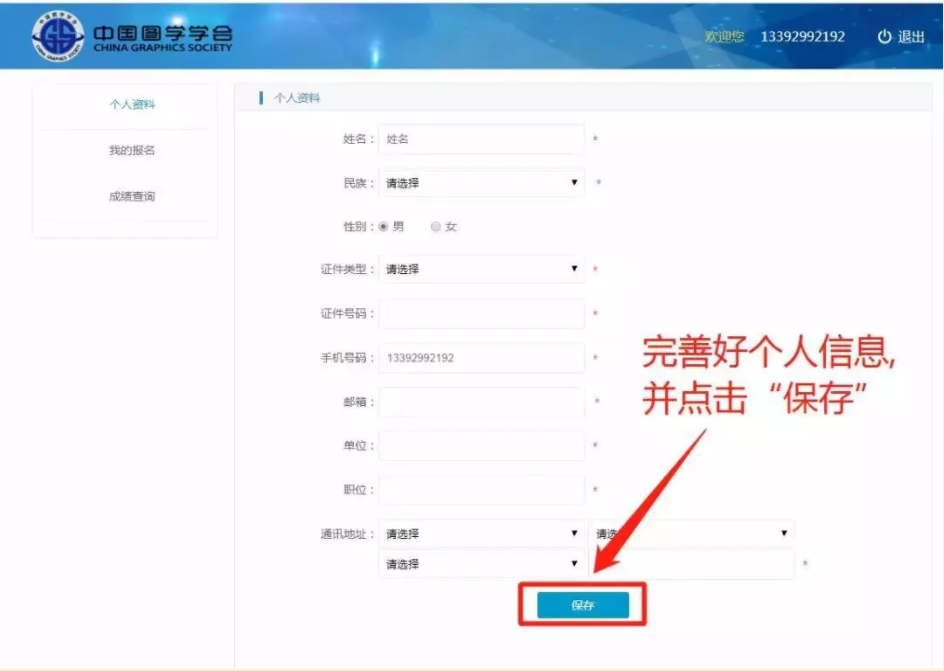The width and height of the screenshot is (944, 671).
Task: Open 成绩查询 in the left sidebar
Action: tap(132, 196)
